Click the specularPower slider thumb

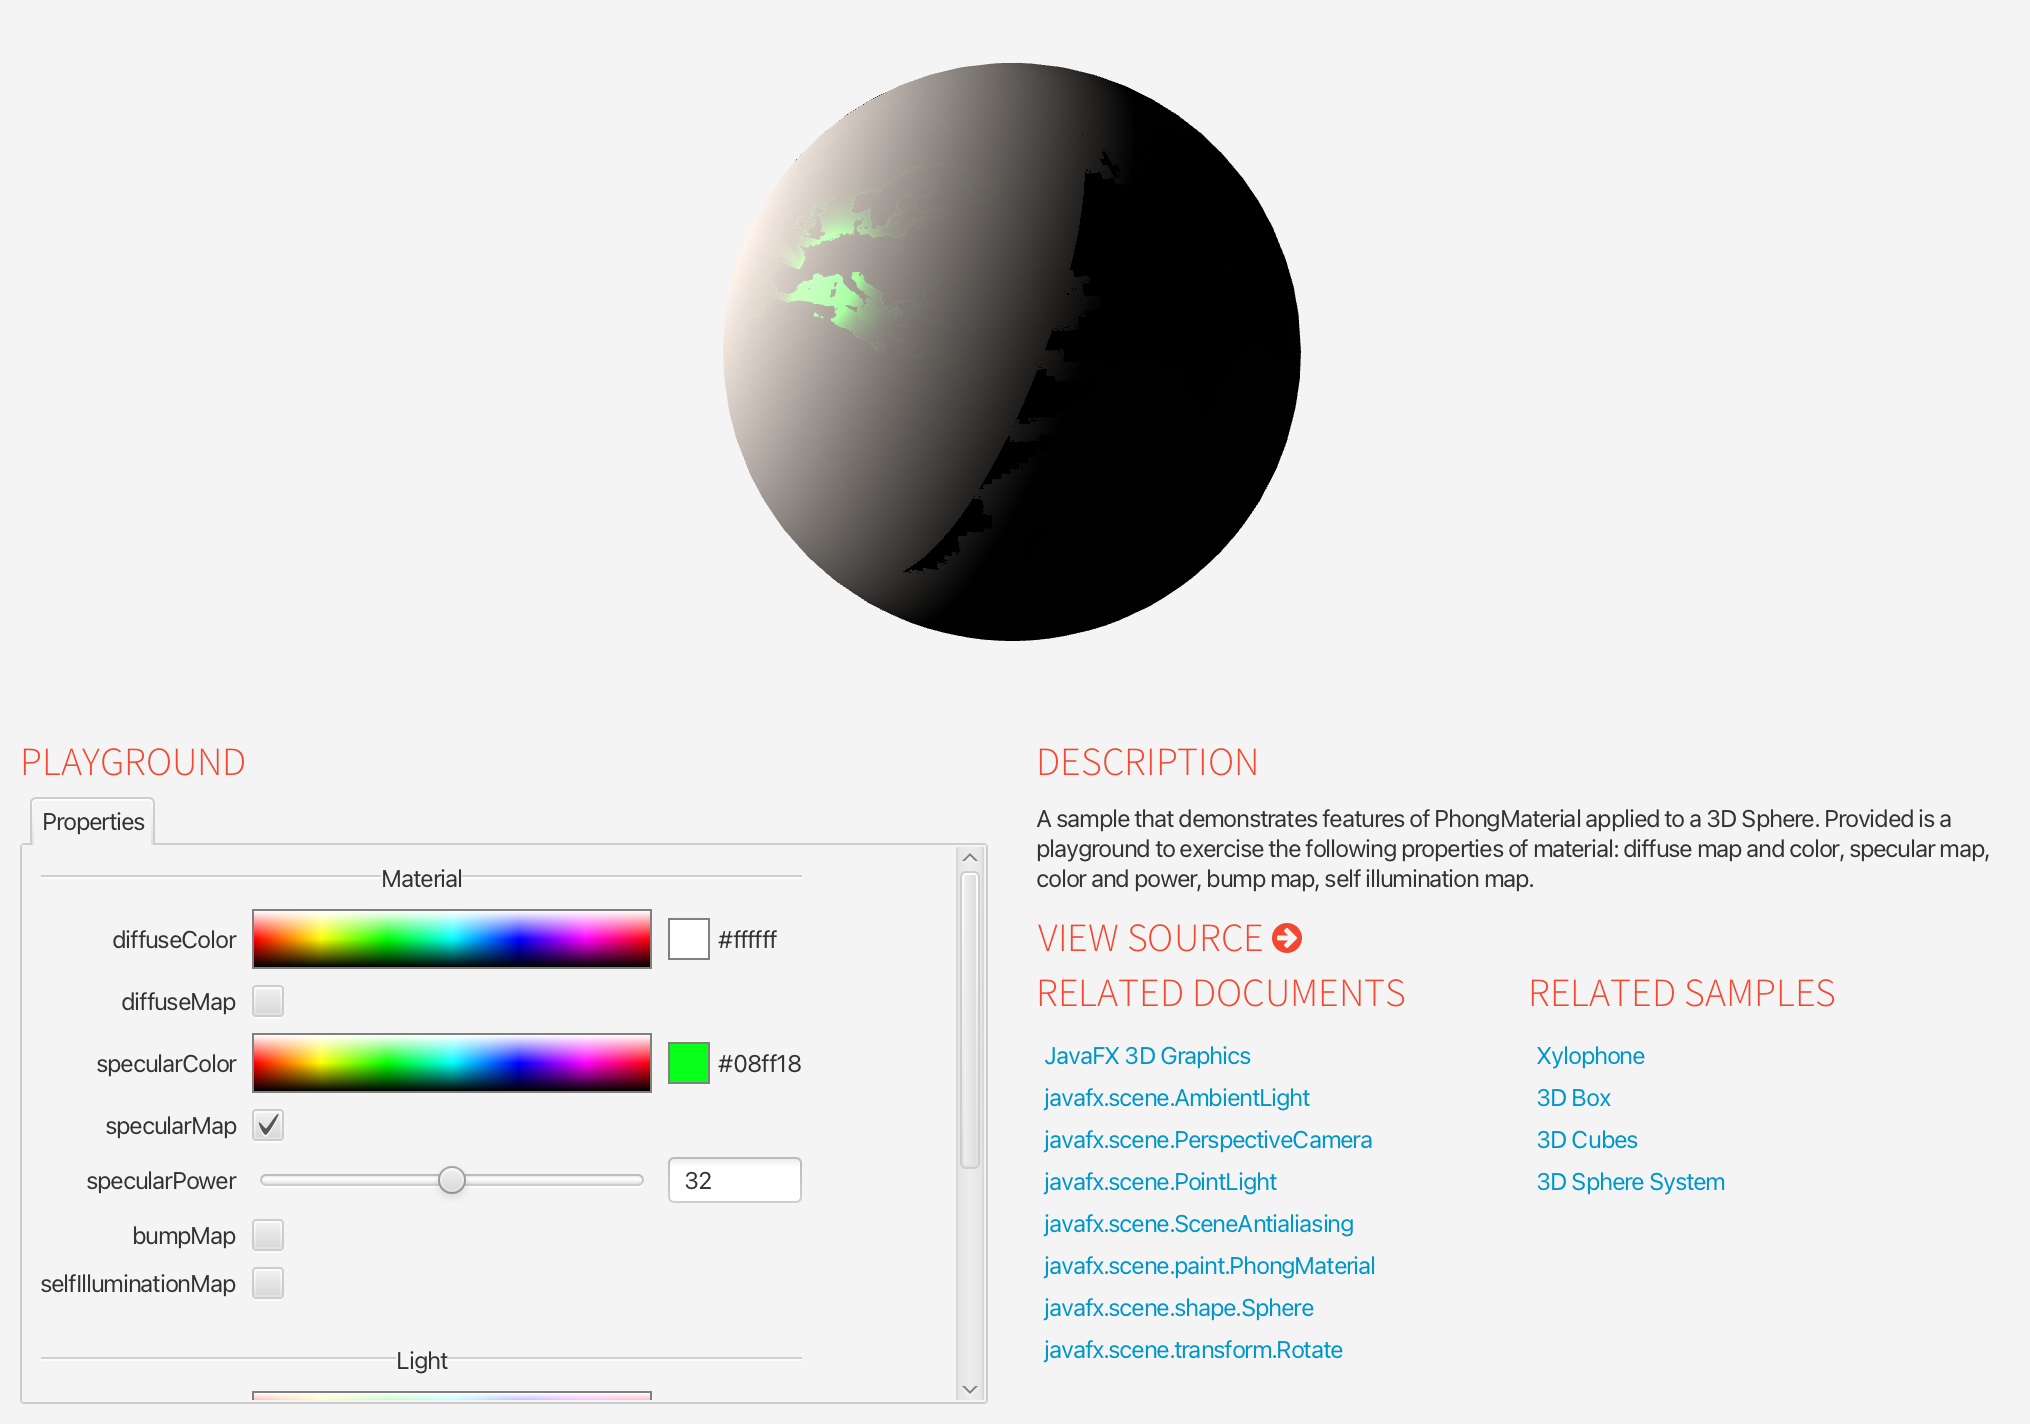[x=452, y=1180]
